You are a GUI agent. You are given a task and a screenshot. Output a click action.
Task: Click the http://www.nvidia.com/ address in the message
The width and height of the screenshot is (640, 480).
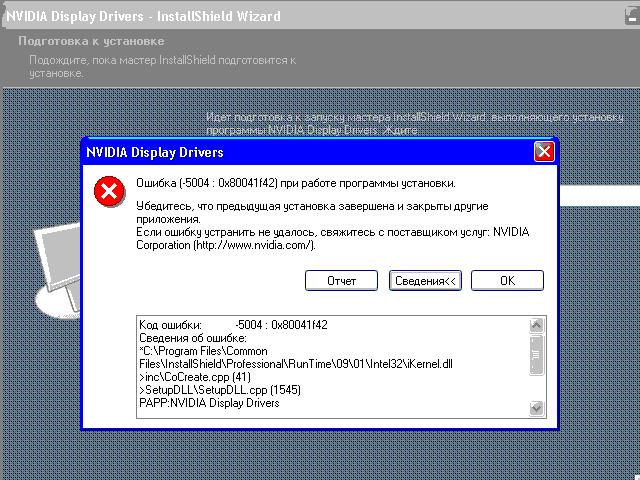point(253,246)
